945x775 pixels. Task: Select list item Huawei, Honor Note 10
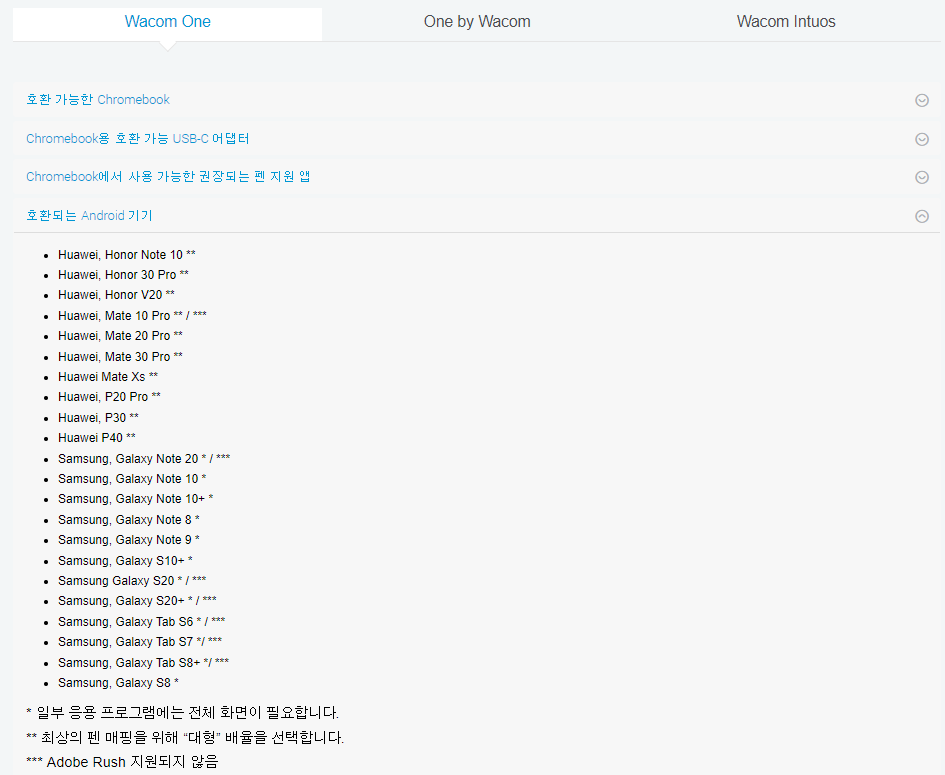(127, 255)
